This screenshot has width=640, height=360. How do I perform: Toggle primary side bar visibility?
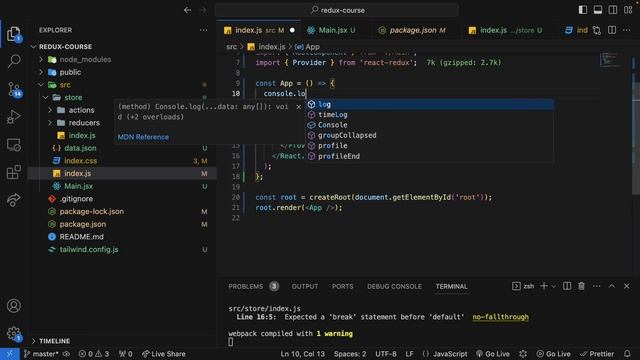583,10
